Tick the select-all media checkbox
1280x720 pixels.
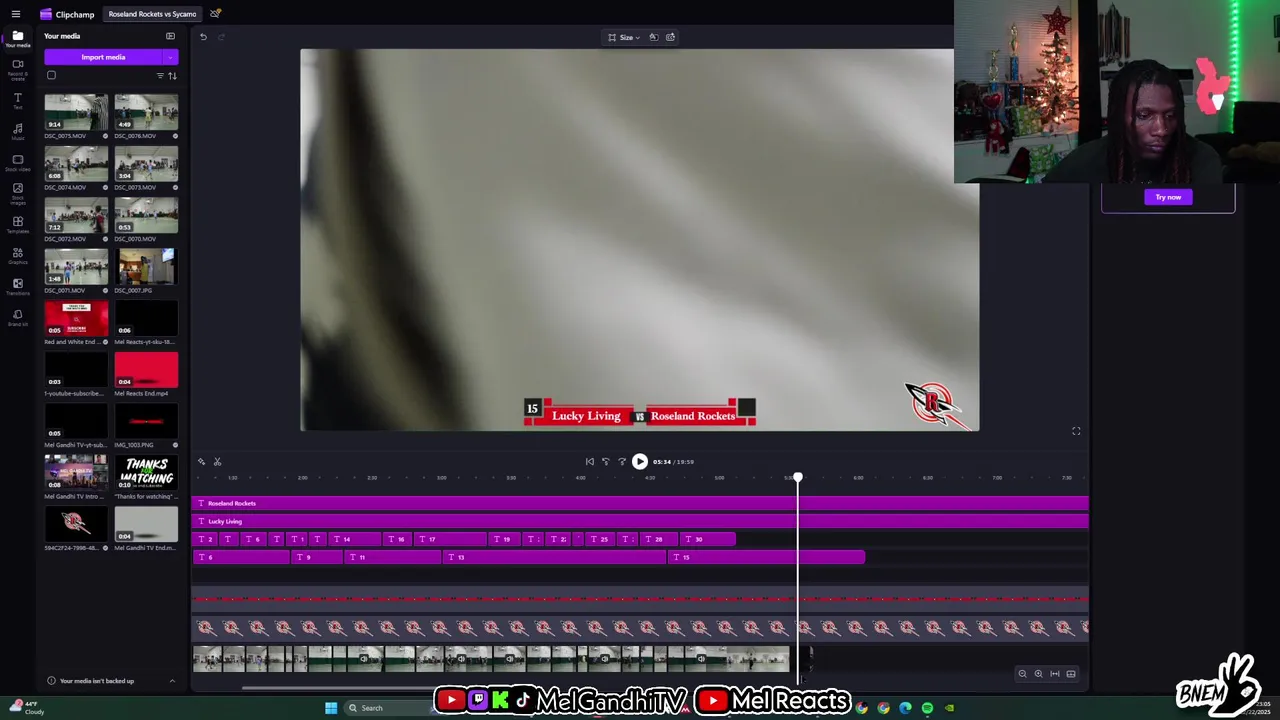pyautogui.click(x=52, y=75)
